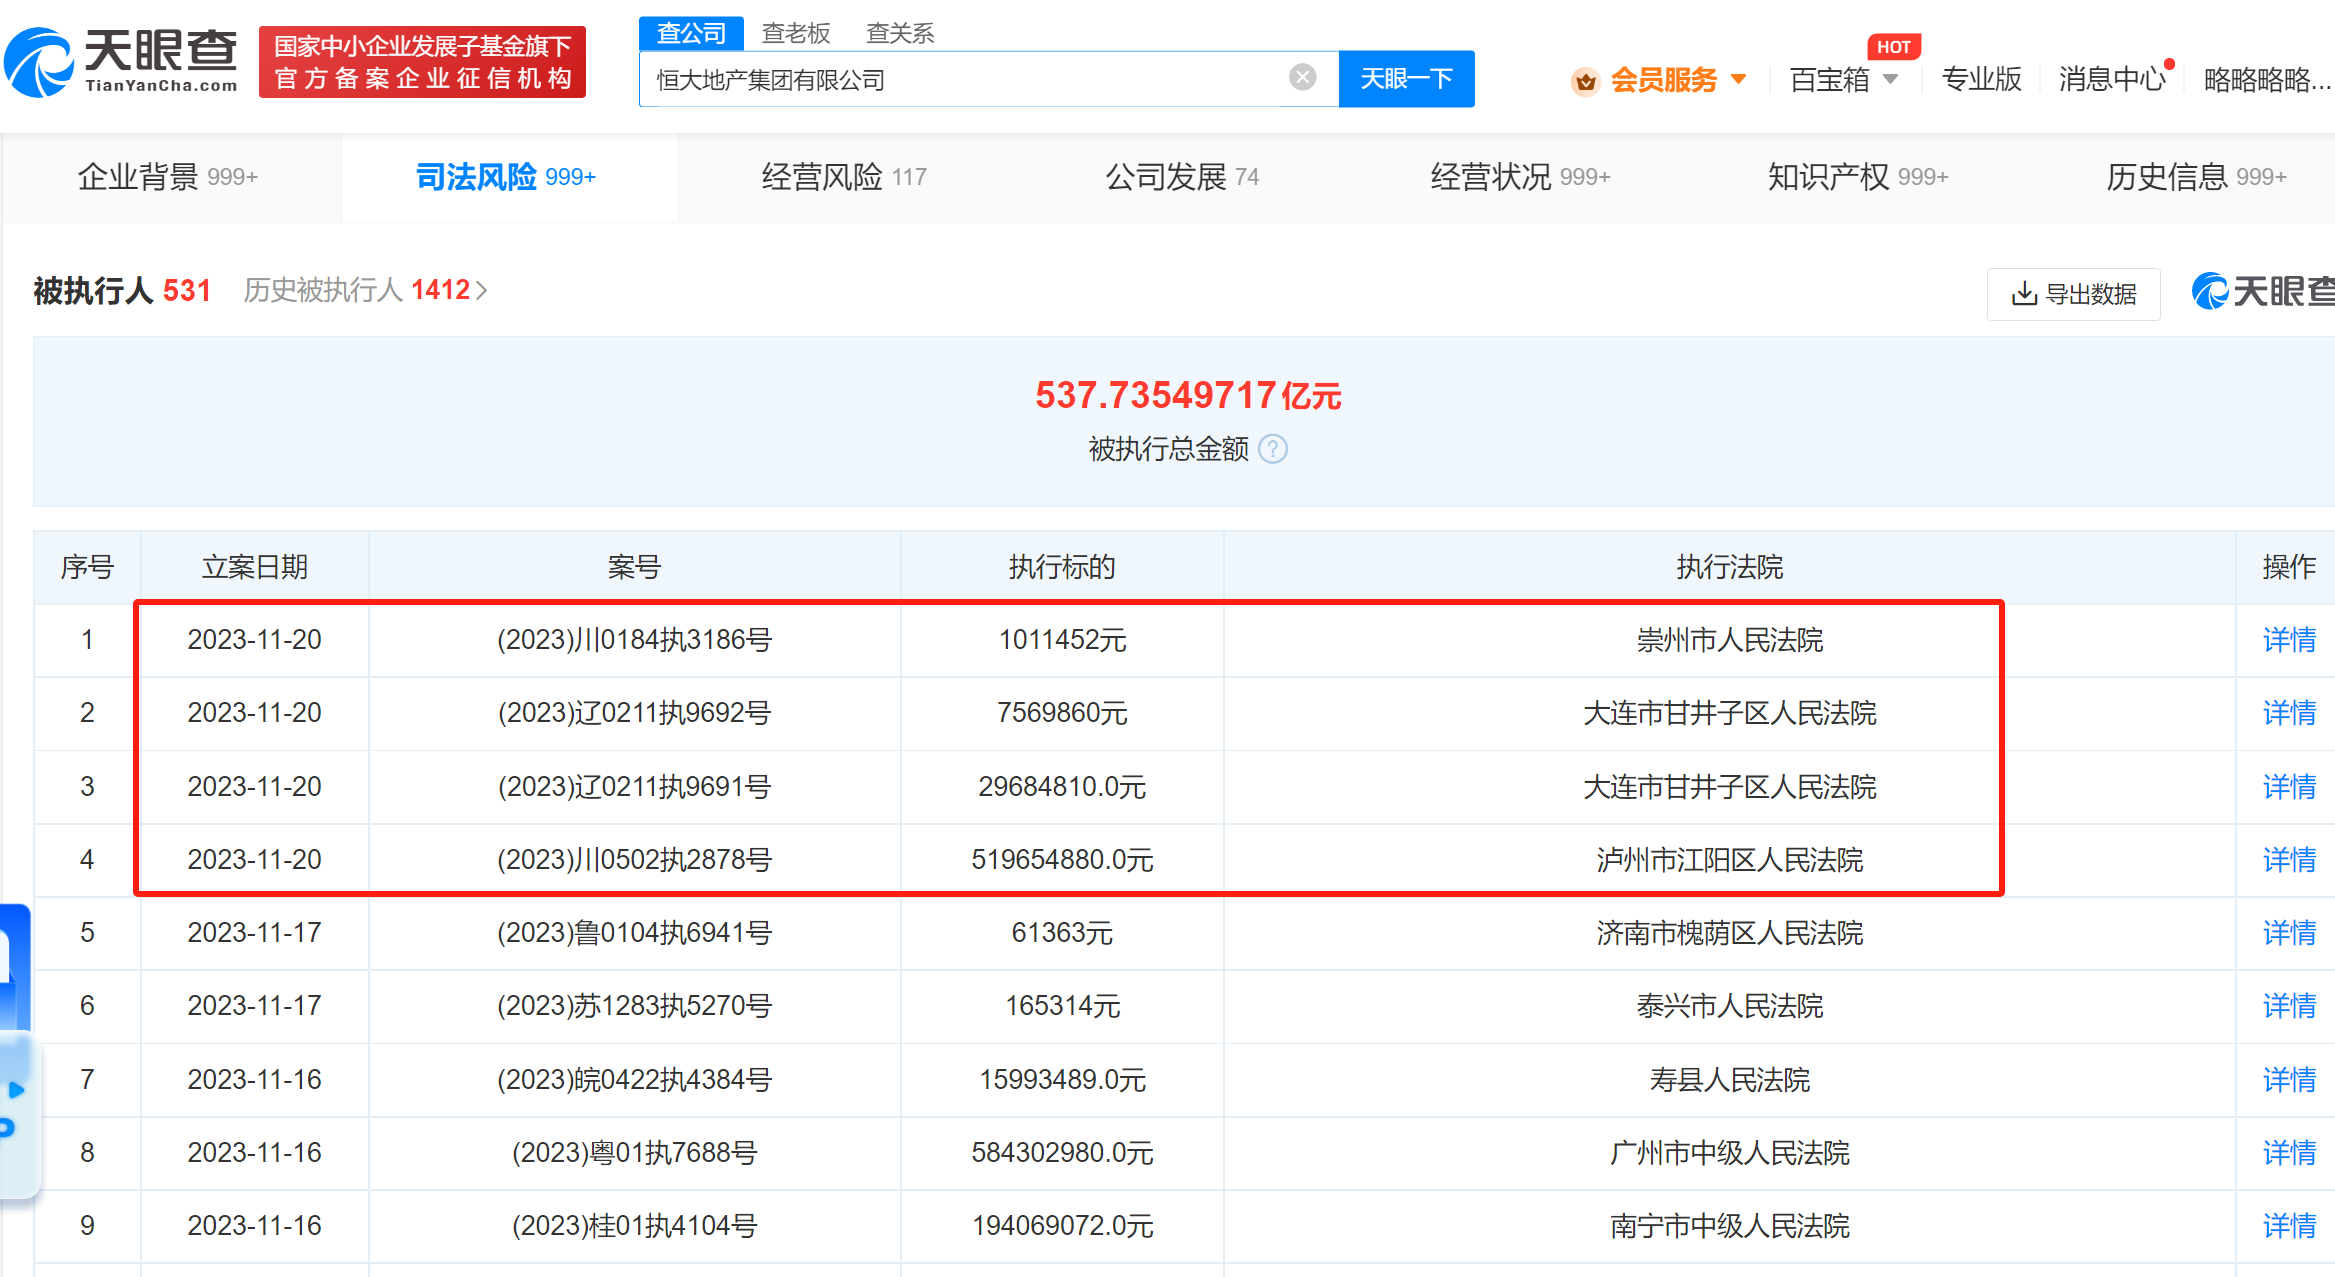Expand the 会员服务 dropdown arrow
Viewport: 2335px width, 1277px height.
pyautogui.click(x=1738, y=79)
